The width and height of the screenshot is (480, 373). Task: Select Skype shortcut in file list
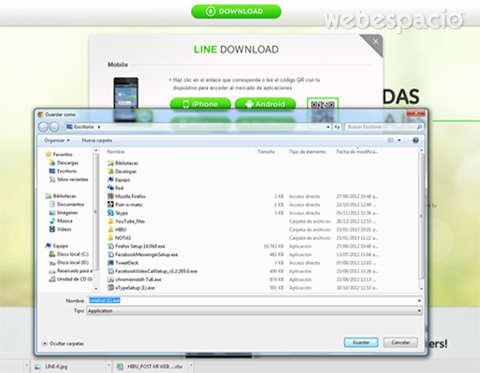tap(117, 213)
